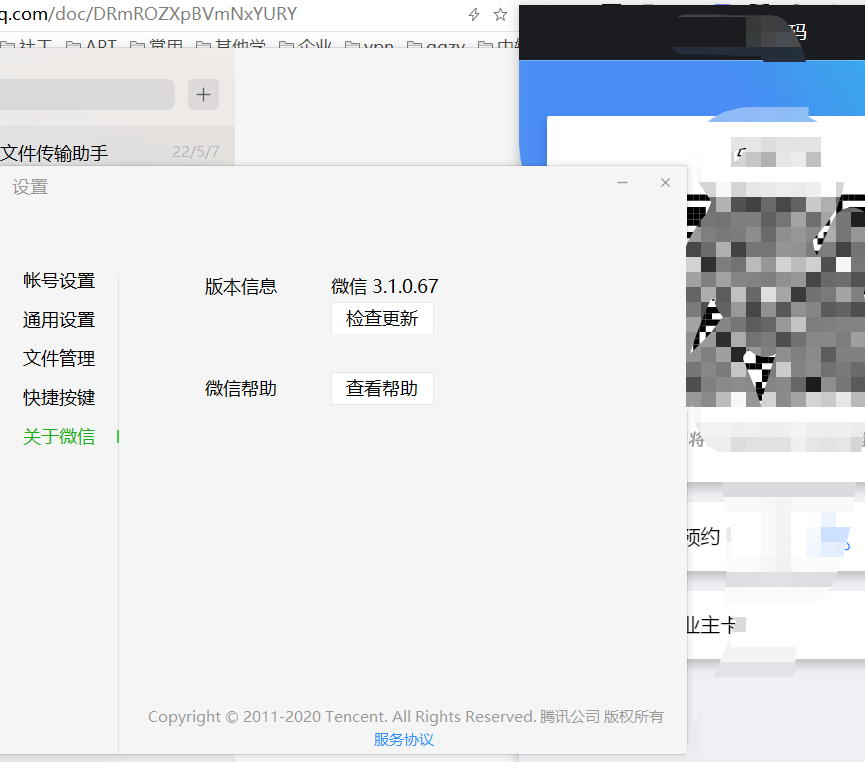Bookmark page with browser star icon

[500, 14]
